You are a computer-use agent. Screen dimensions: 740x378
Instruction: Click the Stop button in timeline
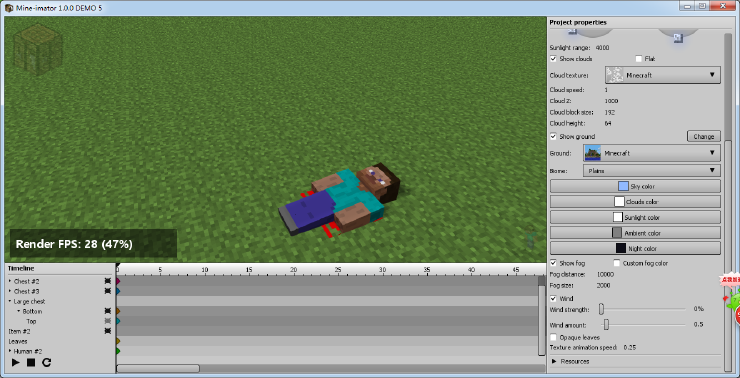click(x=31, y=362)
